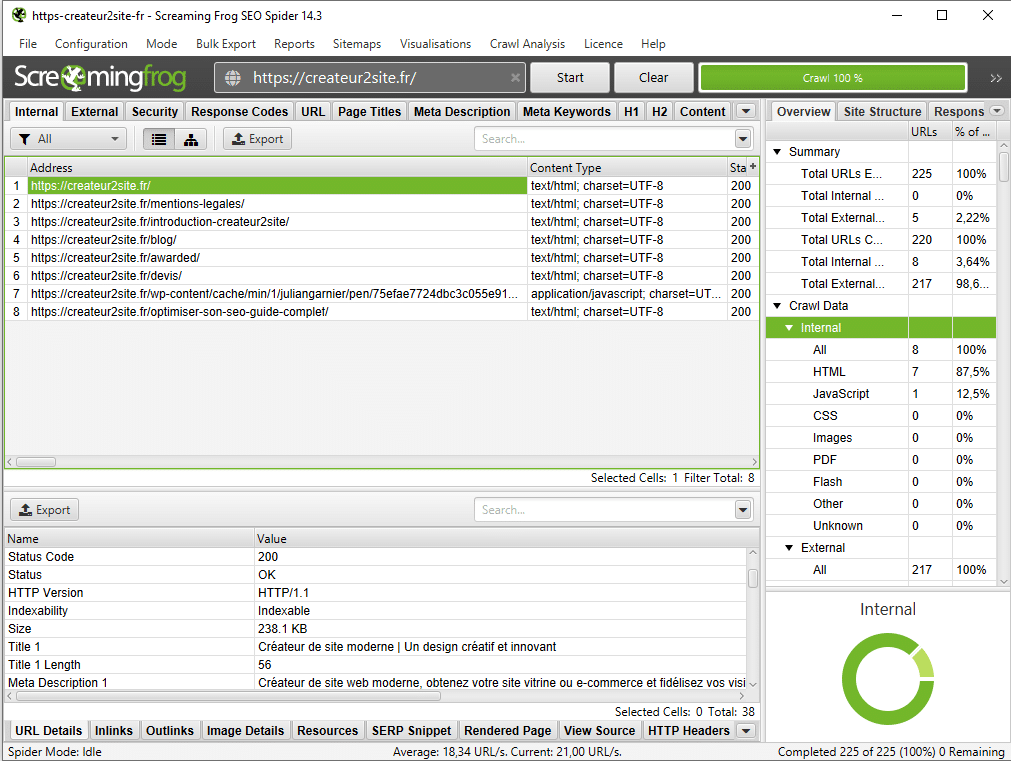The width and height of the screenshot is (1011, 761).
Task: Open the filter All dropdown
Action: [x=68, y=139]
